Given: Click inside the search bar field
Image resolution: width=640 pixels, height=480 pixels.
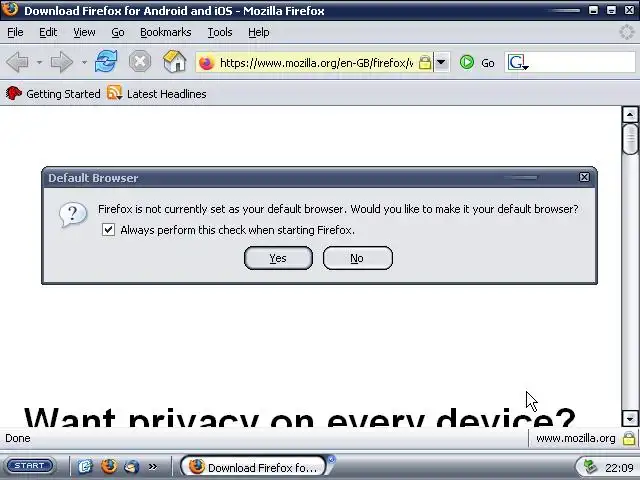Looking at the screenshot, I should (582, 62).
